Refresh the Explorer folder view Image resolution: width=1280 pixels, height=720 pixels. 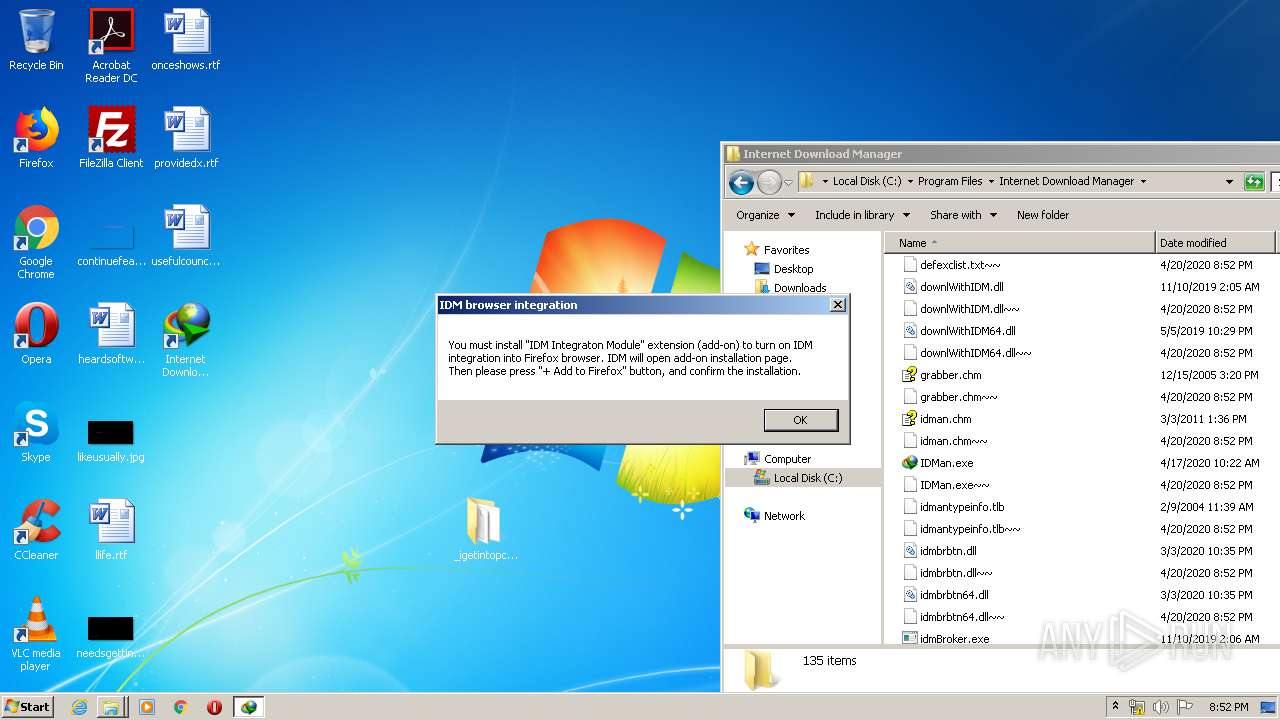[1254, 182]
